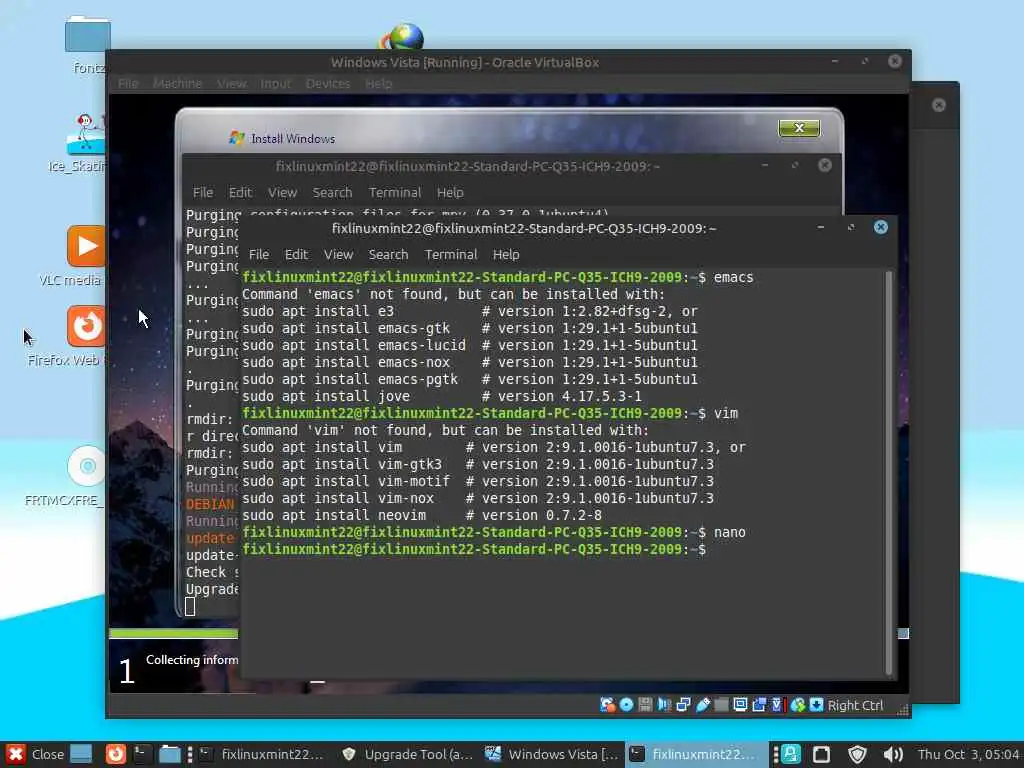Open Edit menu in background terminal window
The image size is (1024, 768).
point(240,193)
